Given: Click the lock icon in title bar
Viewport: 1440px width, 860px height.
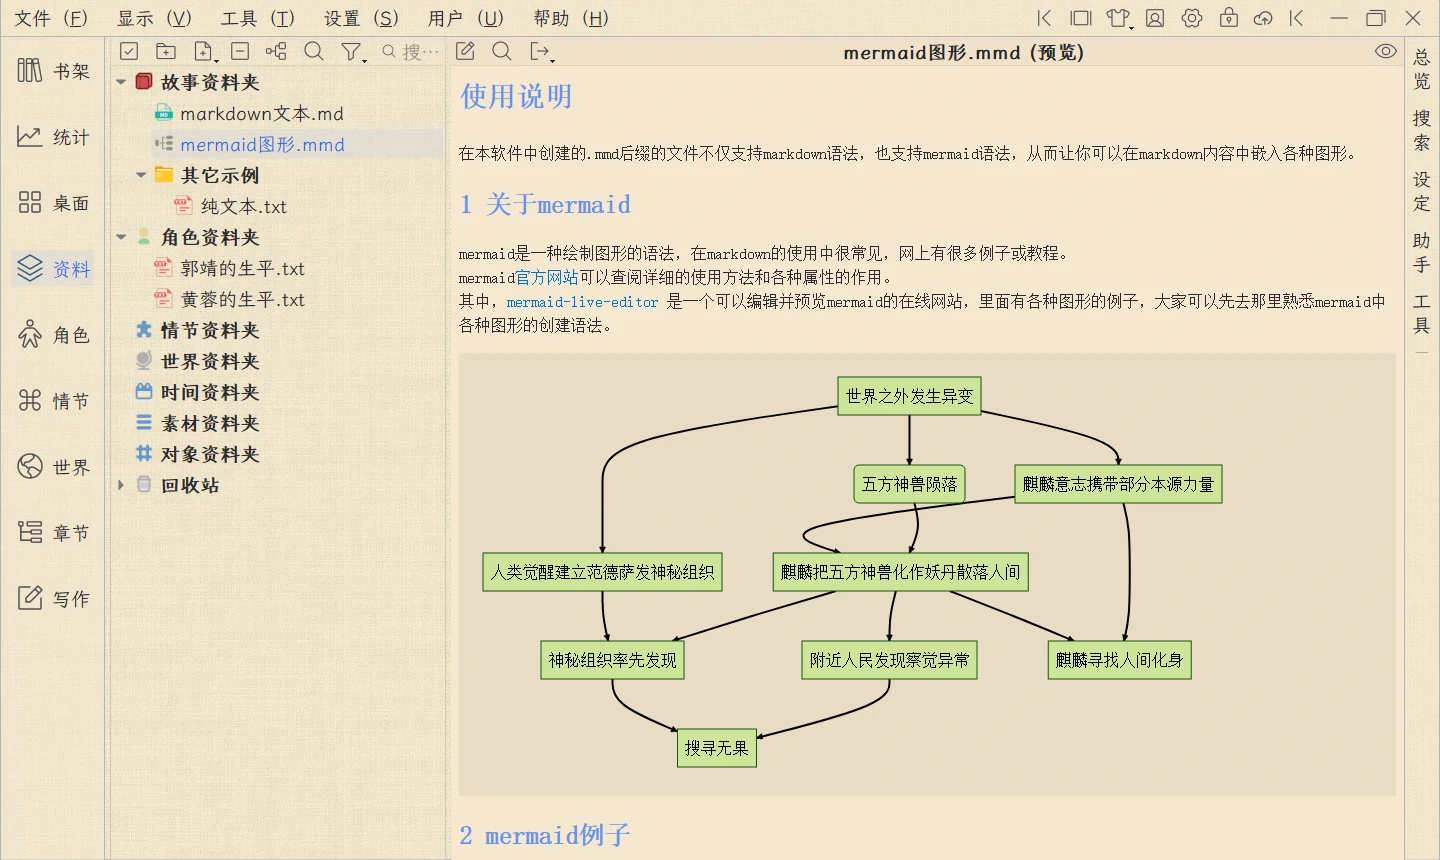Looking at the screenshot, I should 1229,18.
